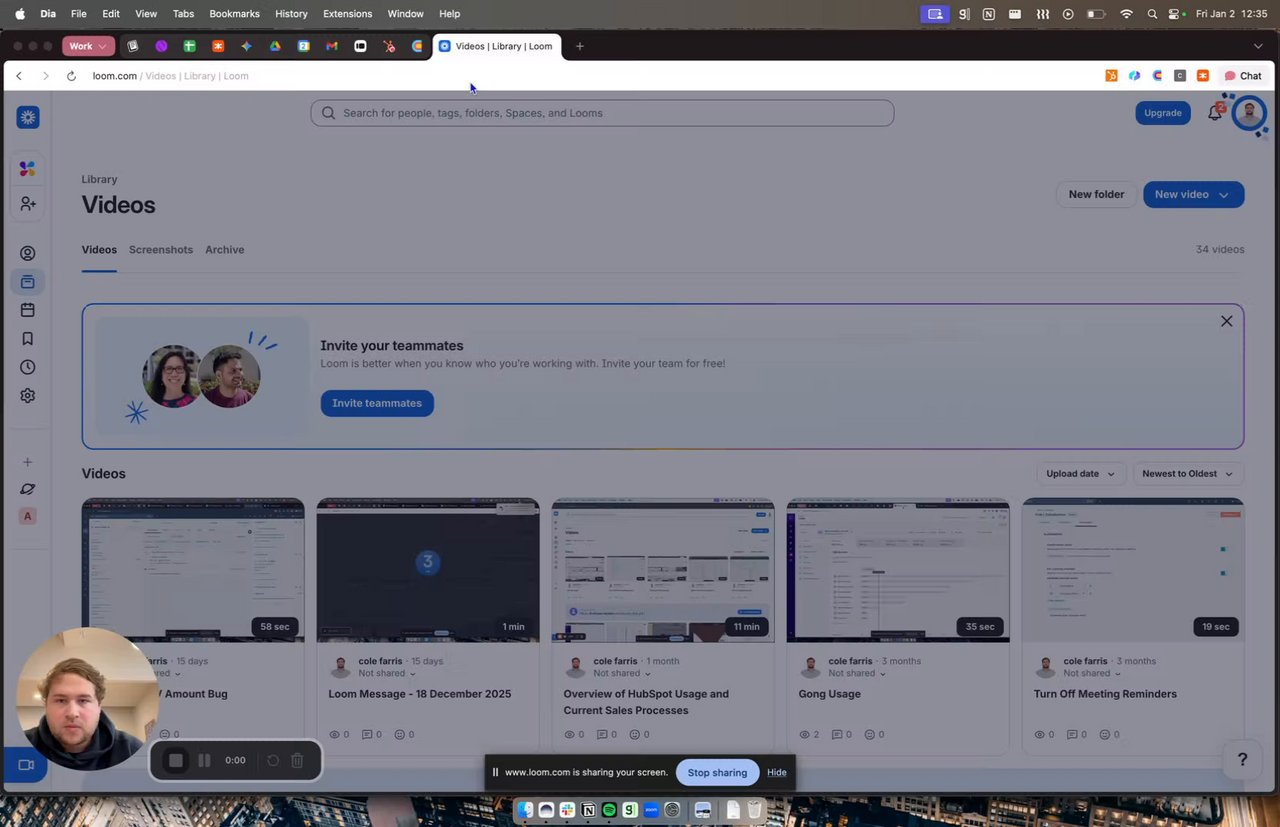Open the notifications bell

tap(1215, 113)
